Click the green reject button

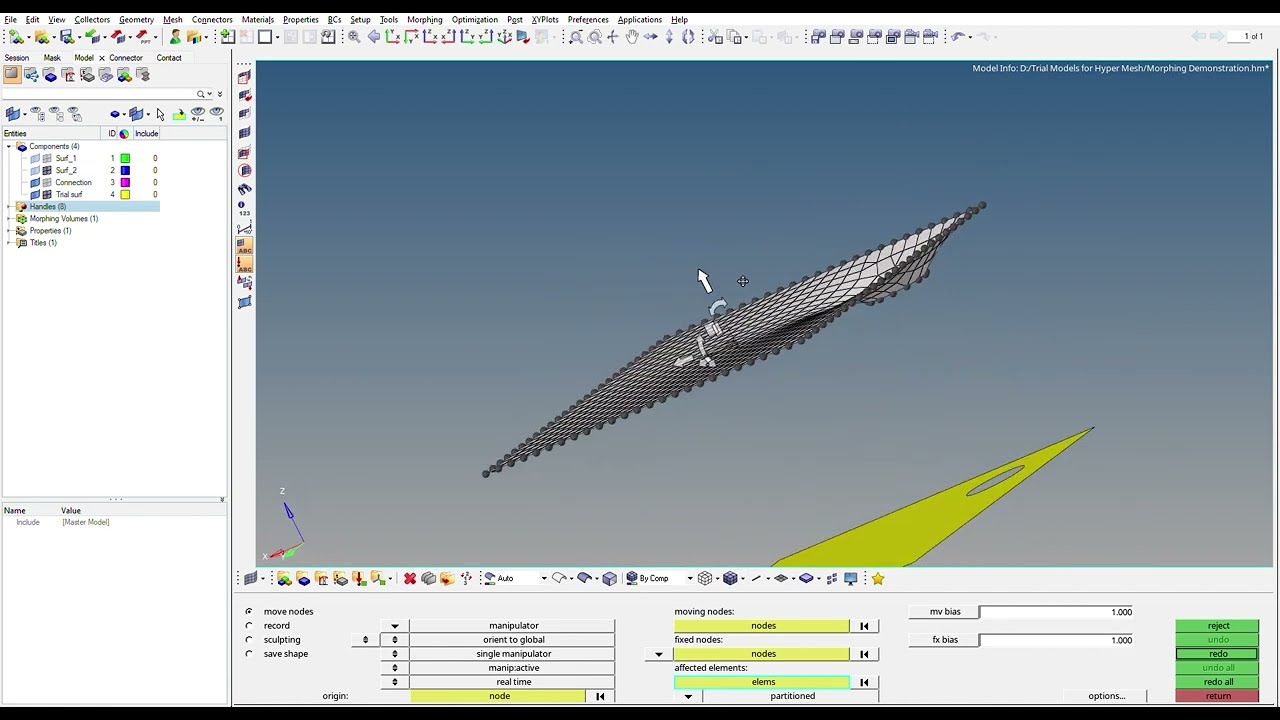[x=1217, y=626]
